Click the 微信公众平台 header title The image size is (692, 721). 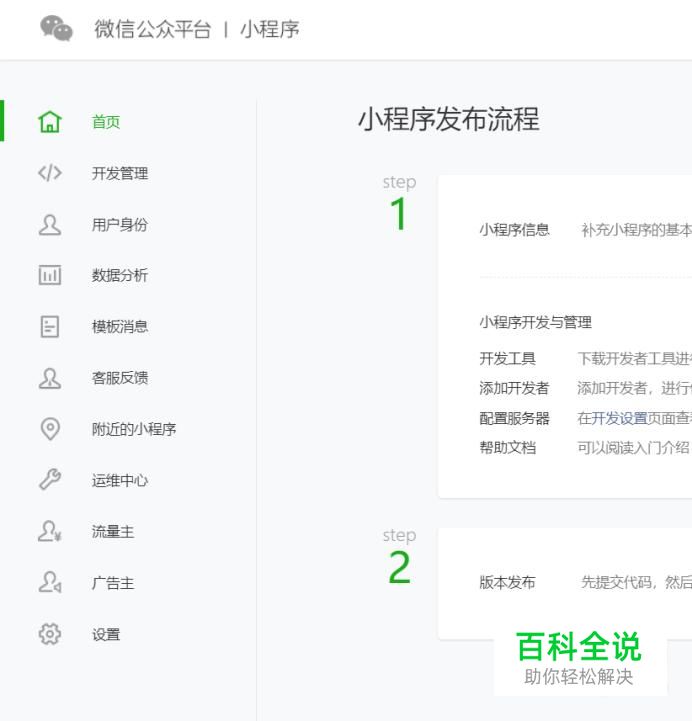[153, 29]
